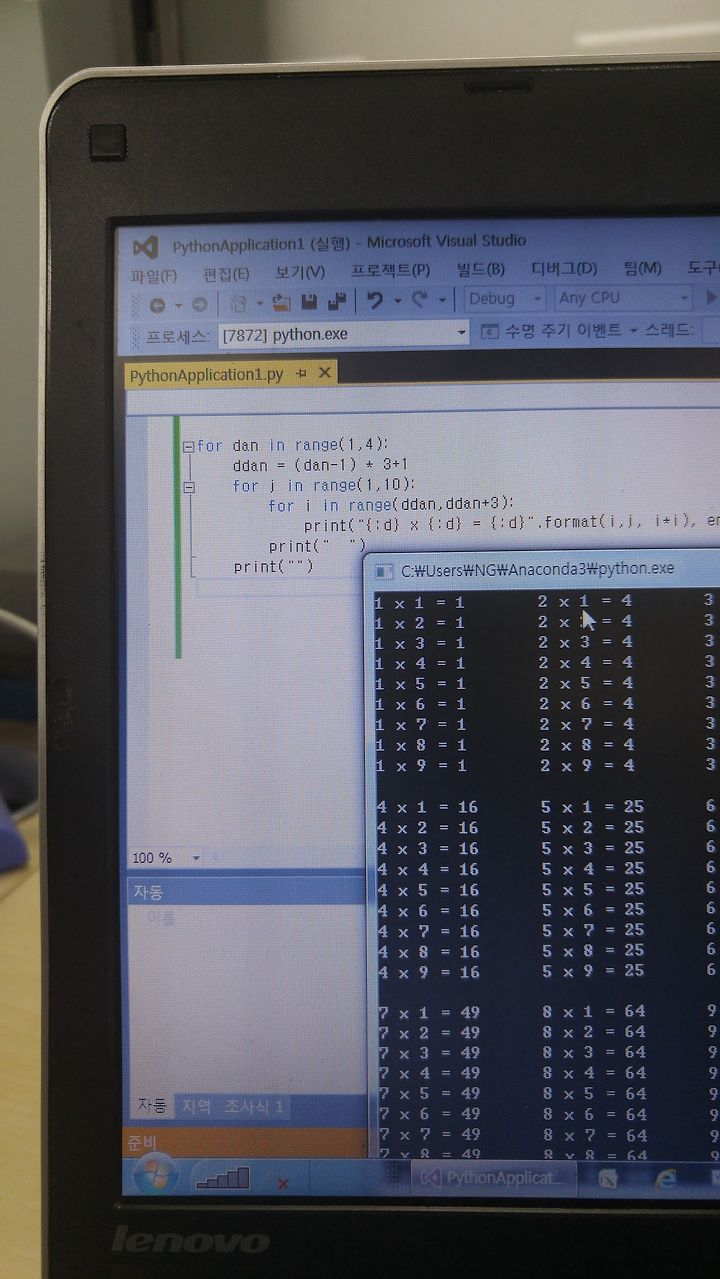Click the Open File folder icon
The image size is (720, 1279).
tap(281, 301)
